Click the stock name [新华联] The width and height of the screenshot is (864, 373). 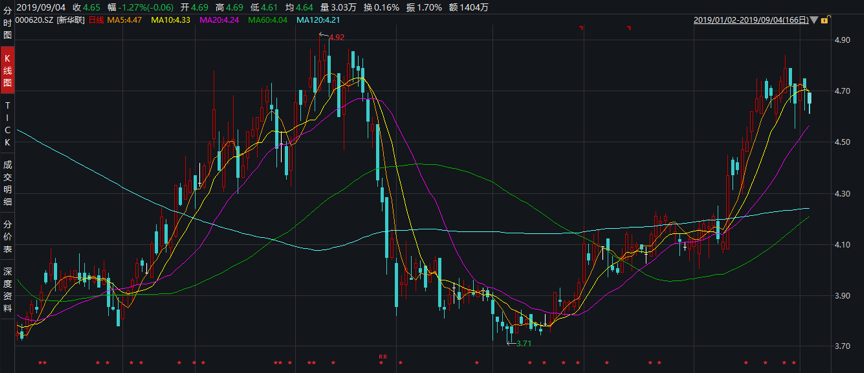pos(71,20)
